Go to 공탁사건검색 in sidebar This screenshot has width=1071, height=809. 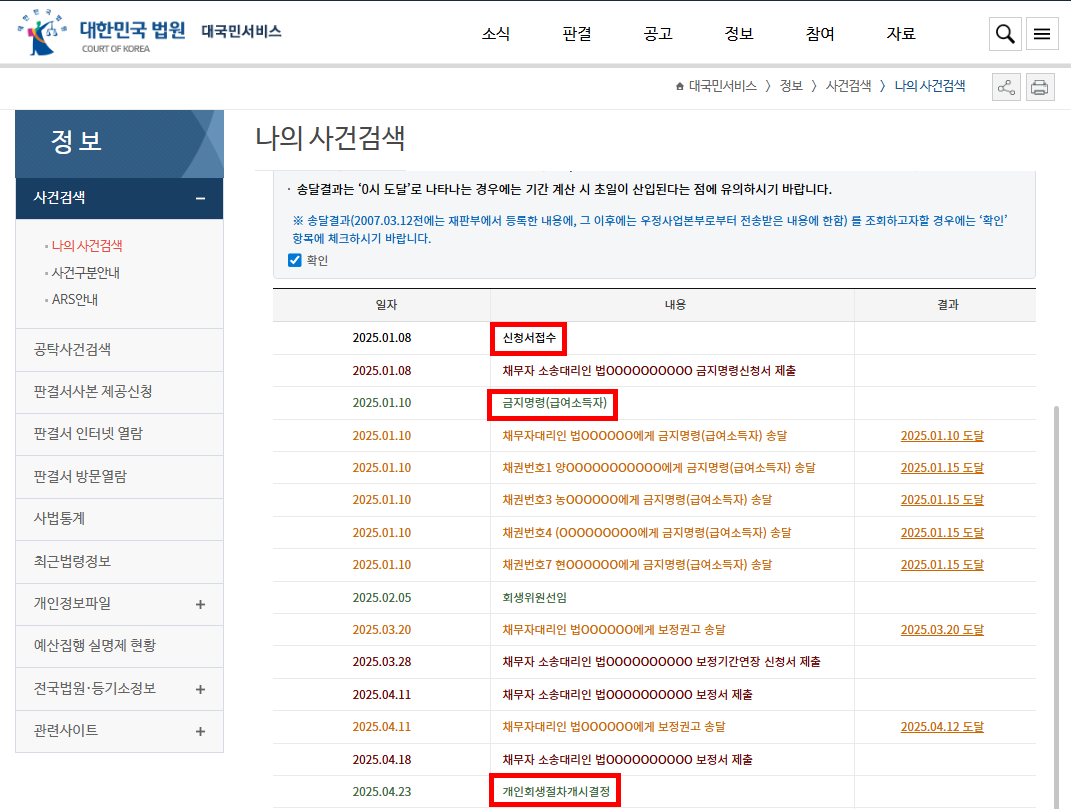(x=72, y=349)
